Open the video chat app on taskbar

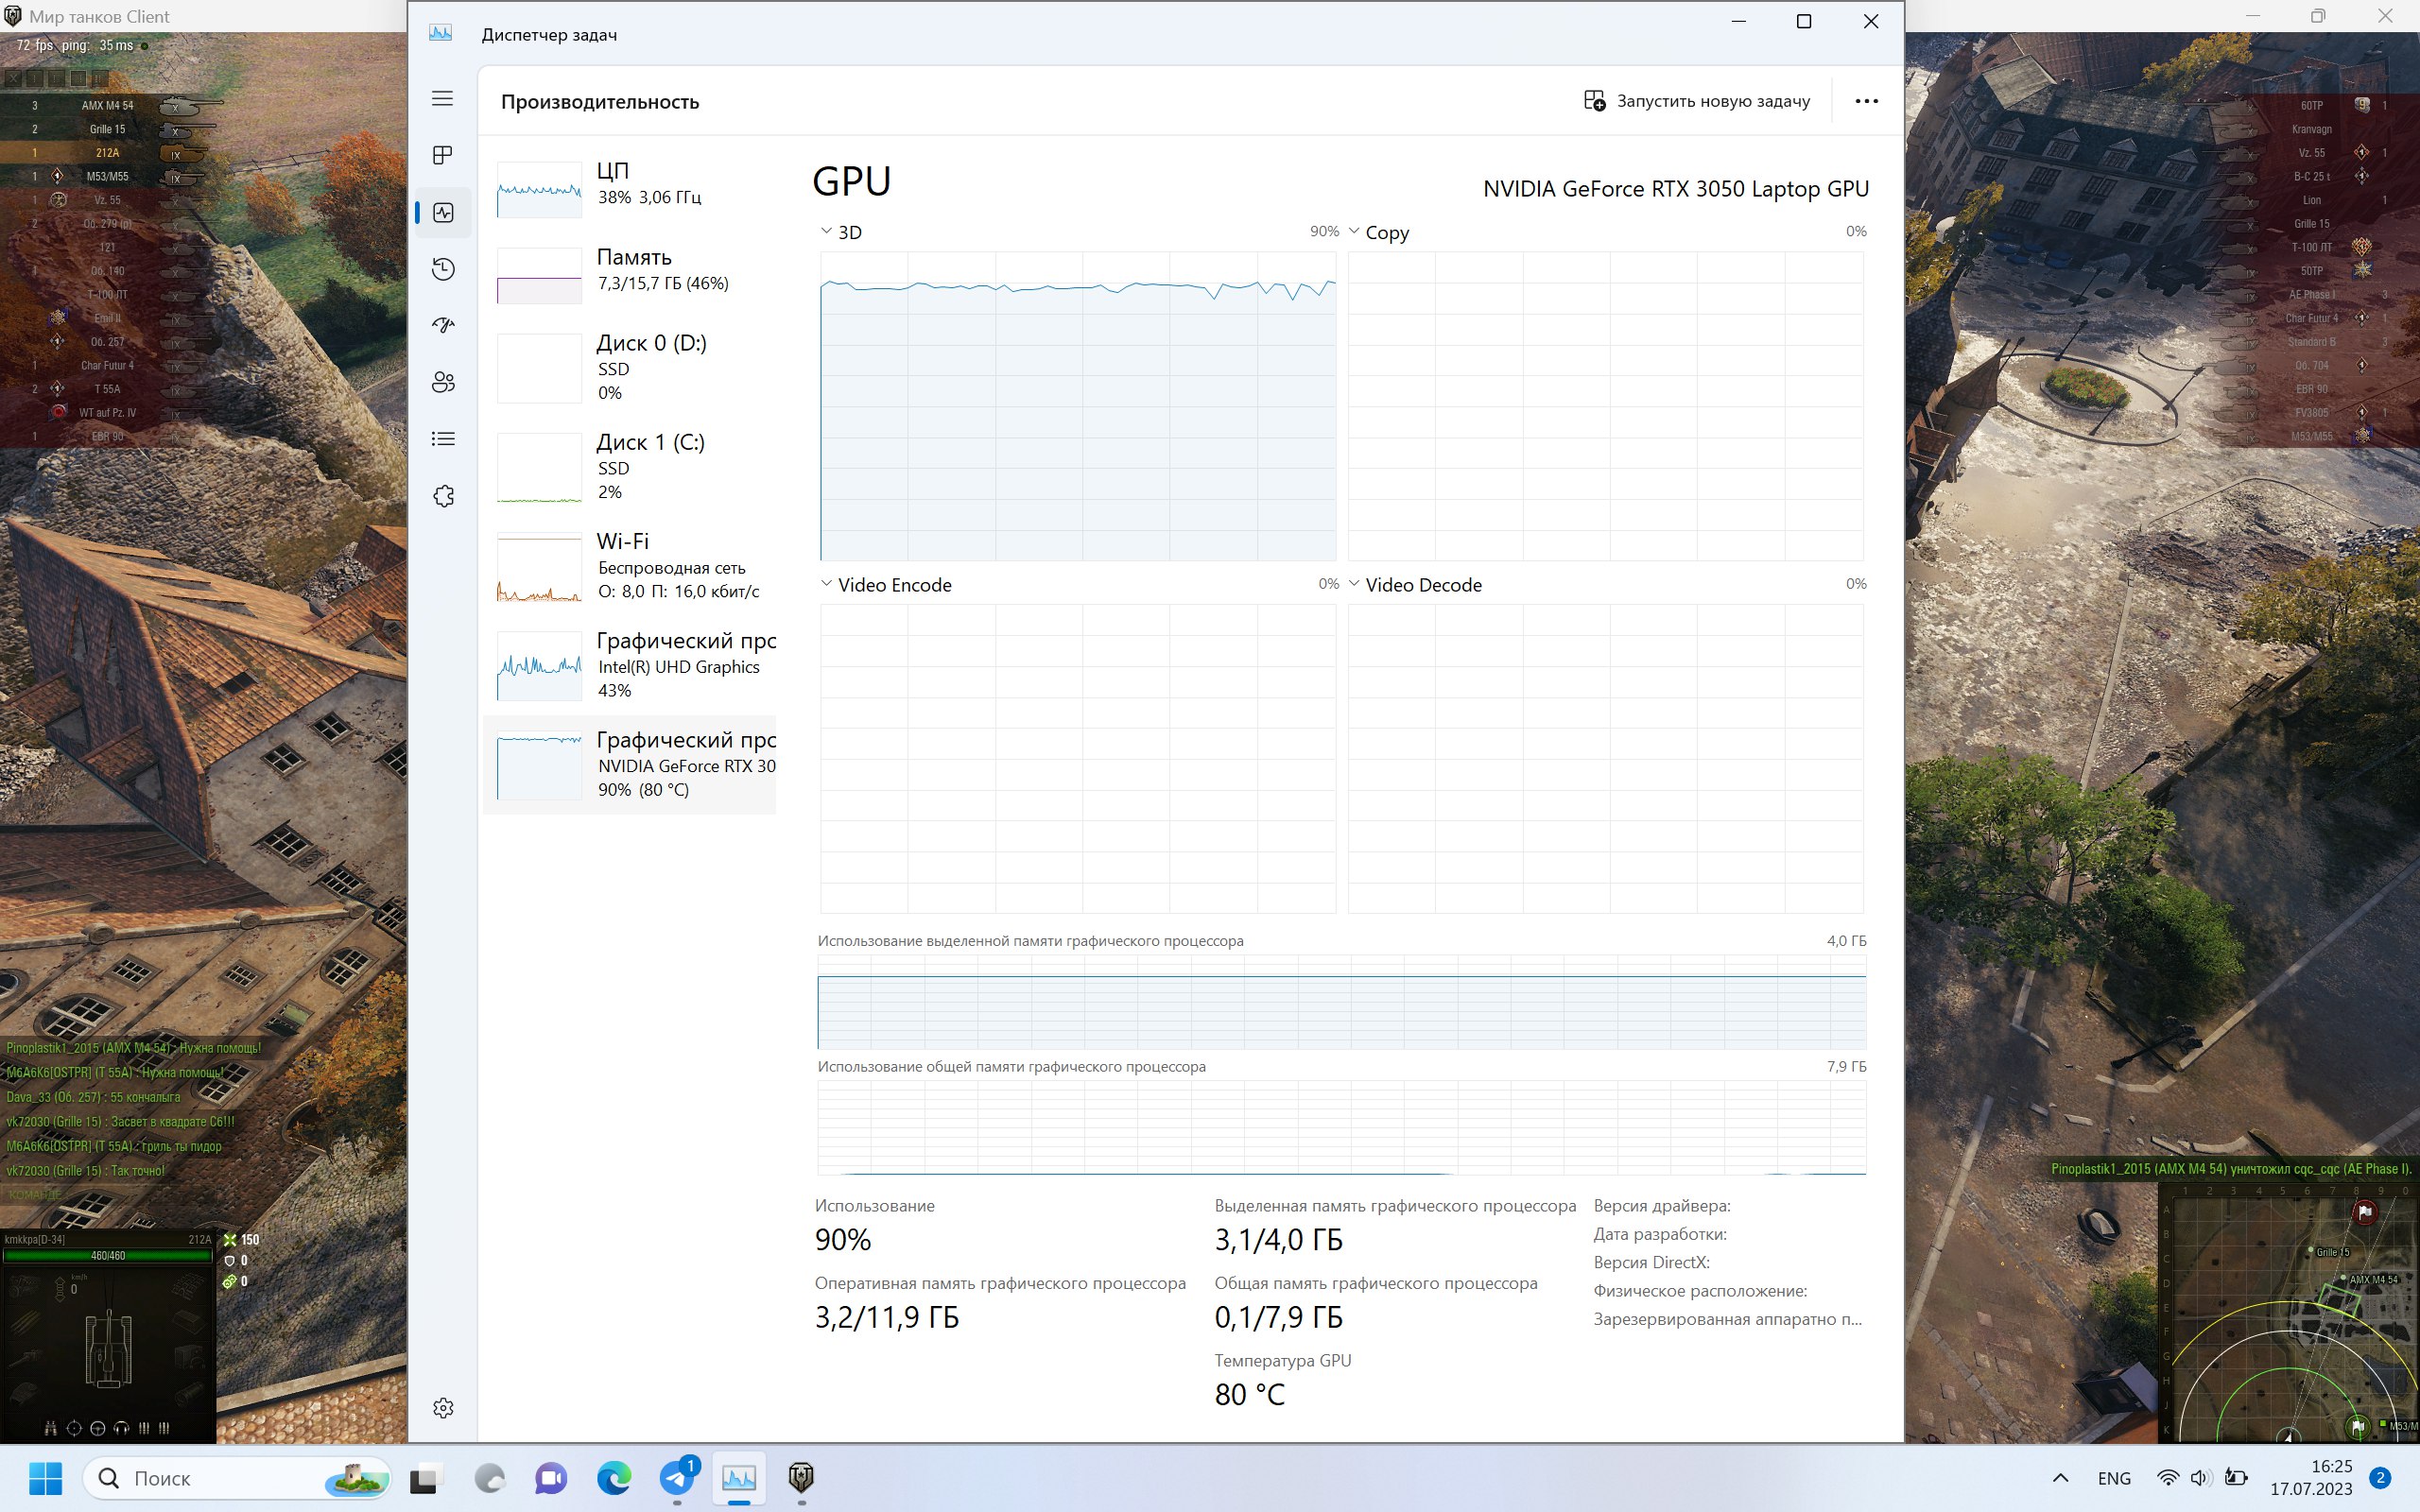click(551, 1478)
